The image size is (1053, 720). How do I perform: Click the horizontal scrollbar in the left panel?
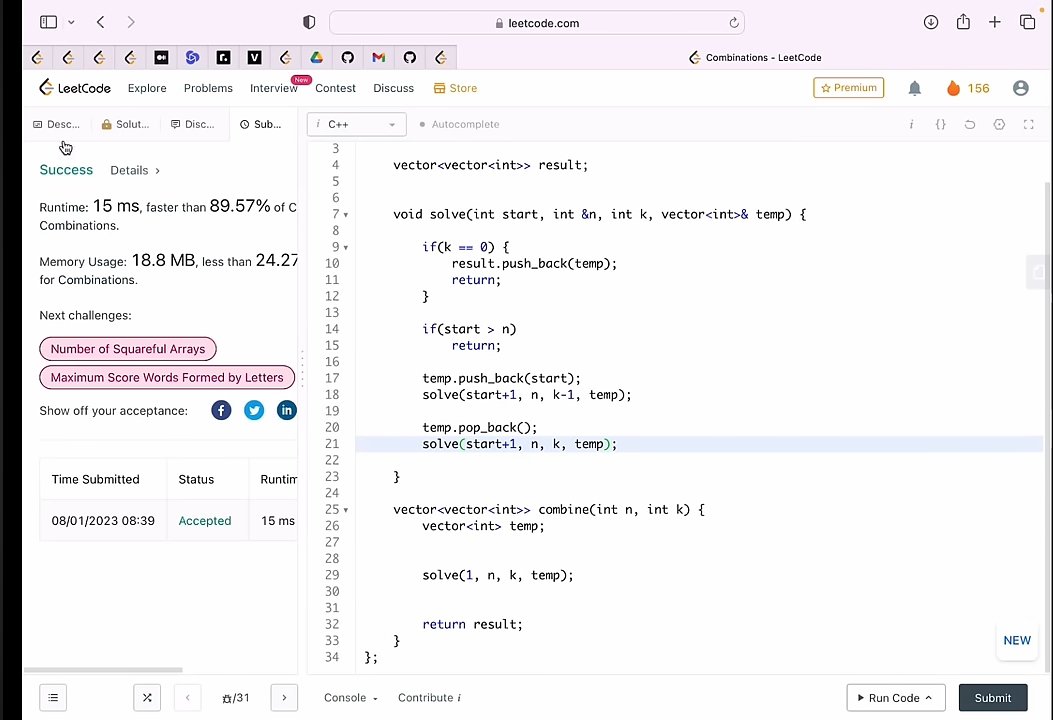(103, 670)
